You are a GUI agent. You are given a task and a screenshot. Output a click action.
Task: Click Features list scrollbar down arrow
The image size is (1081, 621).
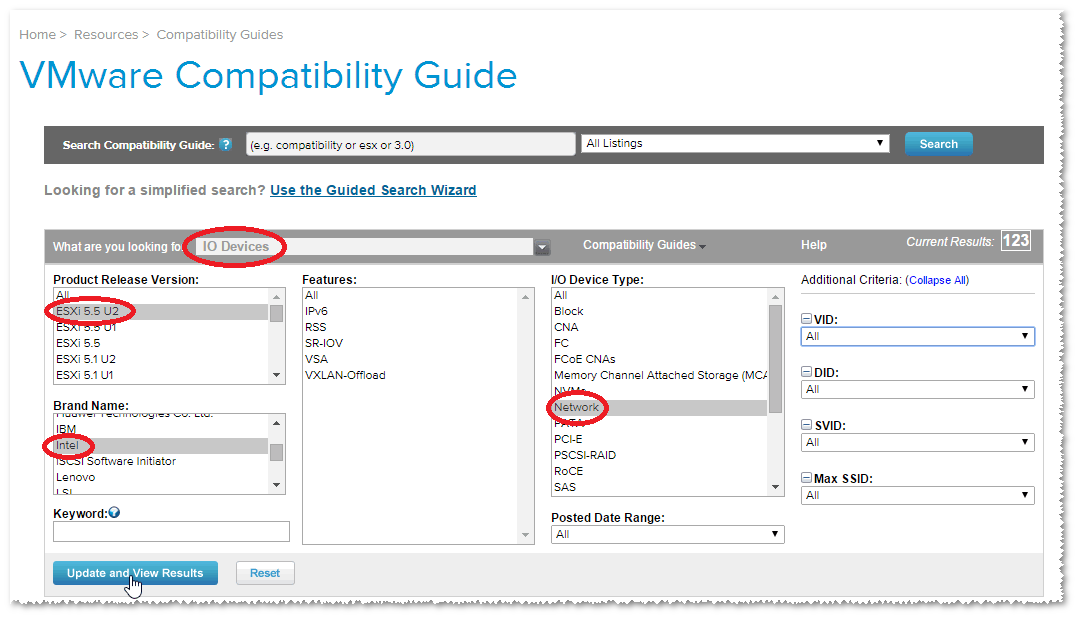point(525,535)
